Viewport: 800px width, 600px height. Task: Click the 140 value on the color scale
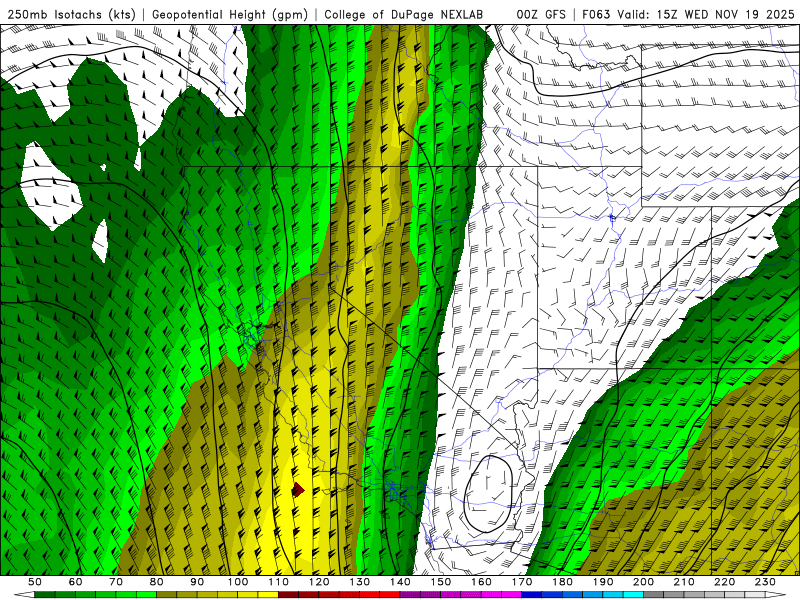pos(400,582)
